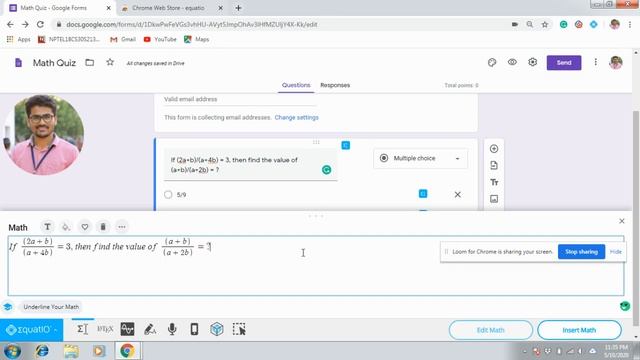Reload the page
The width and height of the screenshot is (640, 360).
(x=40, y=24)
